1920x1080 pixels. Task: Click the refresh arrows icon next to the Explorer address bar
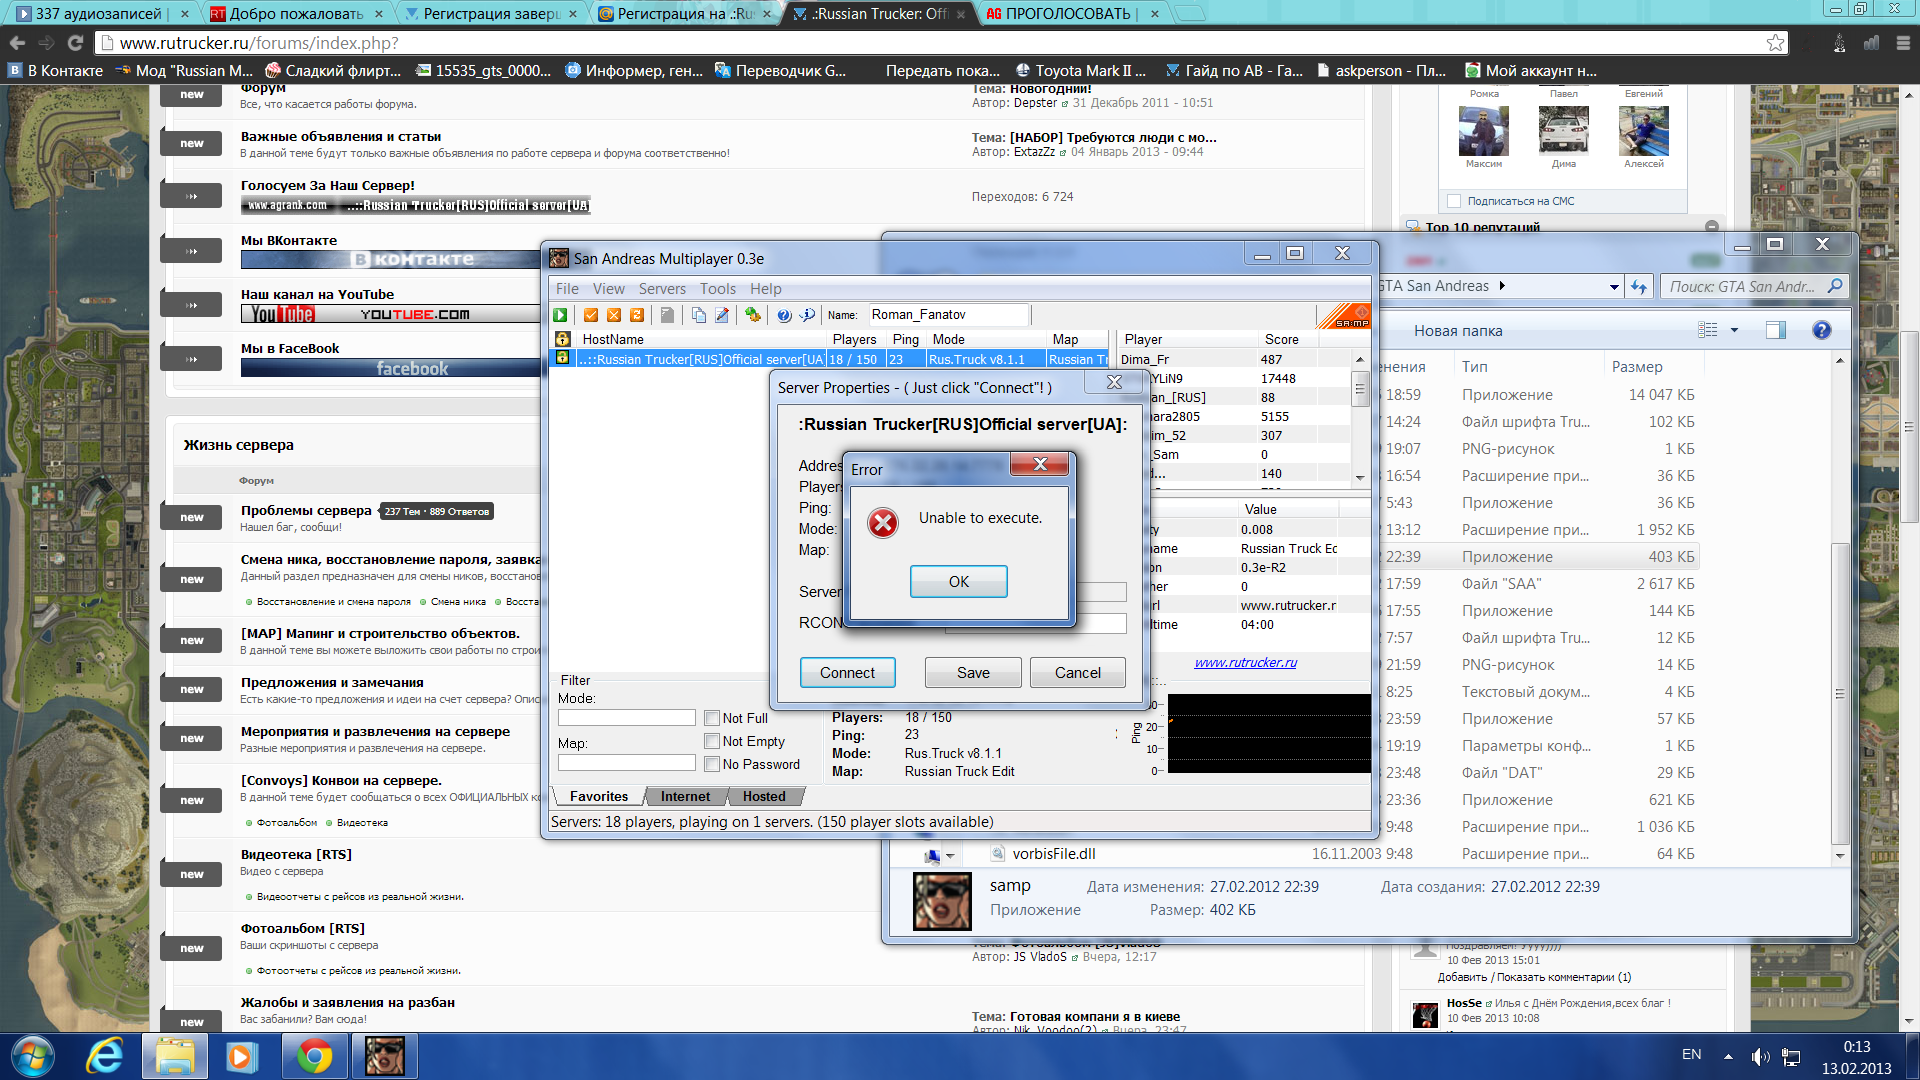[x=1638, y=286]
